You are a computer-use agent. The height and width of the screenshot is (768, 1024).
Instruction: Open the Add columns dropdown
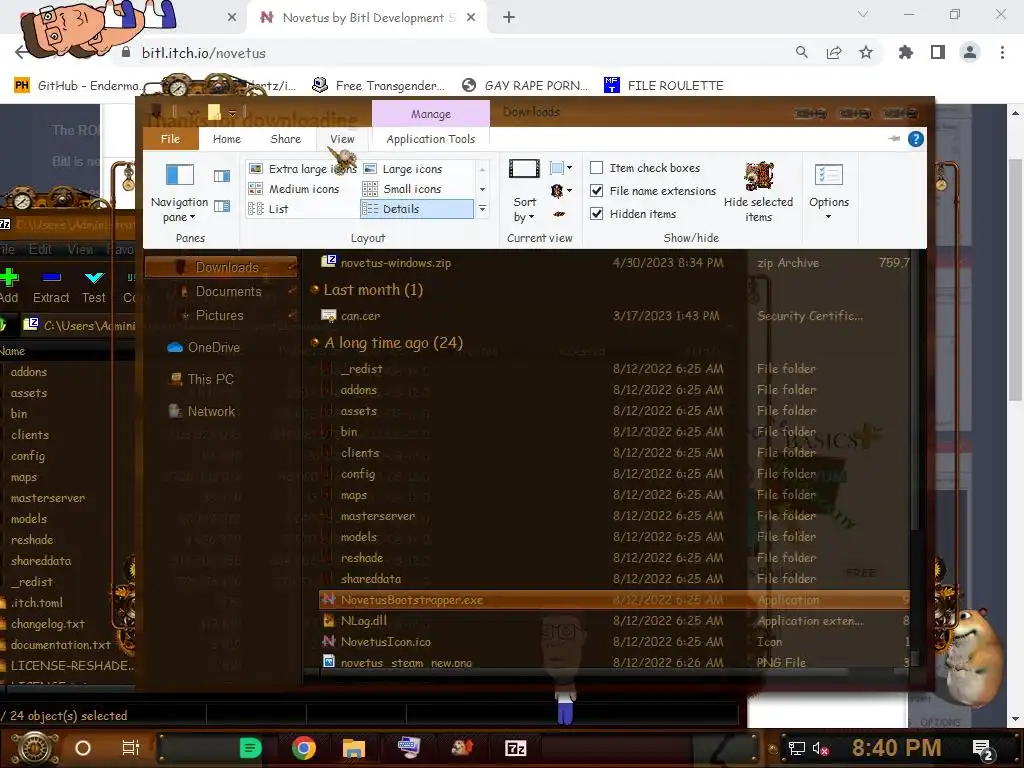point(561,191)
